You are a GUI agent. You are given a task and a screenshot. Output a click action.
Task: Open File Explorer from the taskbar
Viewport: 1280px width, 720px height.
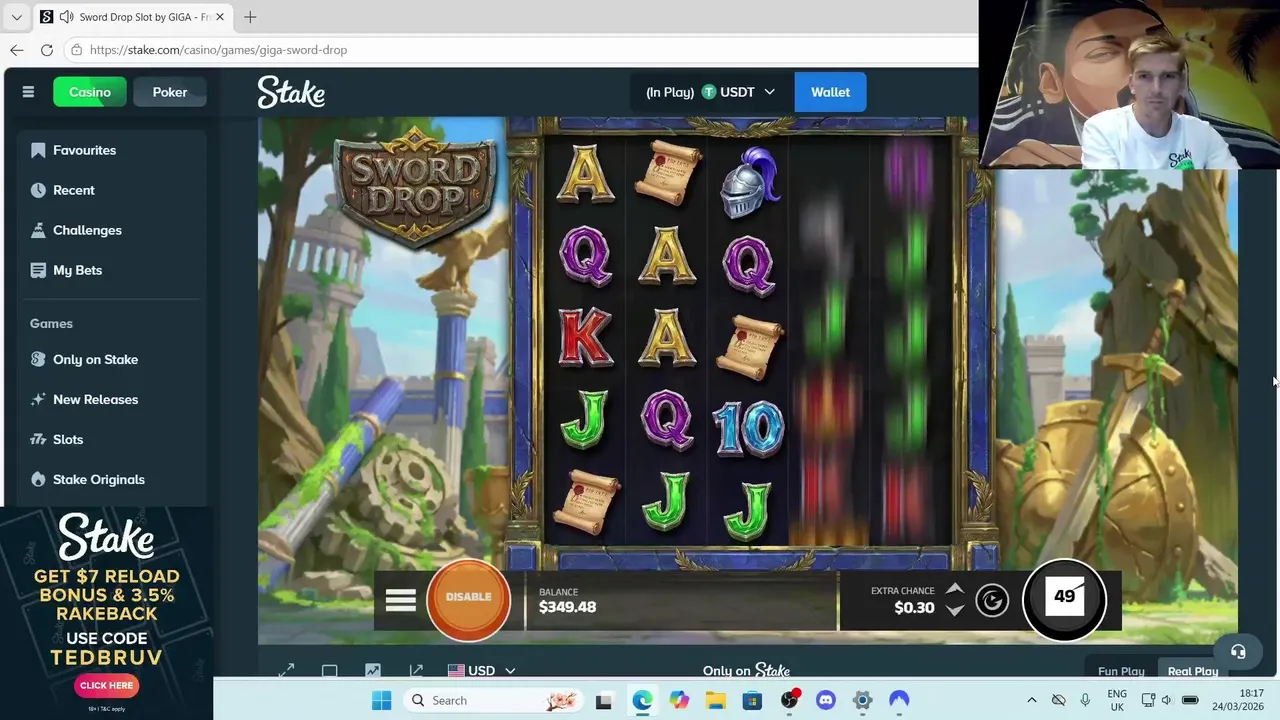pyautogui.click(x=716, y=700)
